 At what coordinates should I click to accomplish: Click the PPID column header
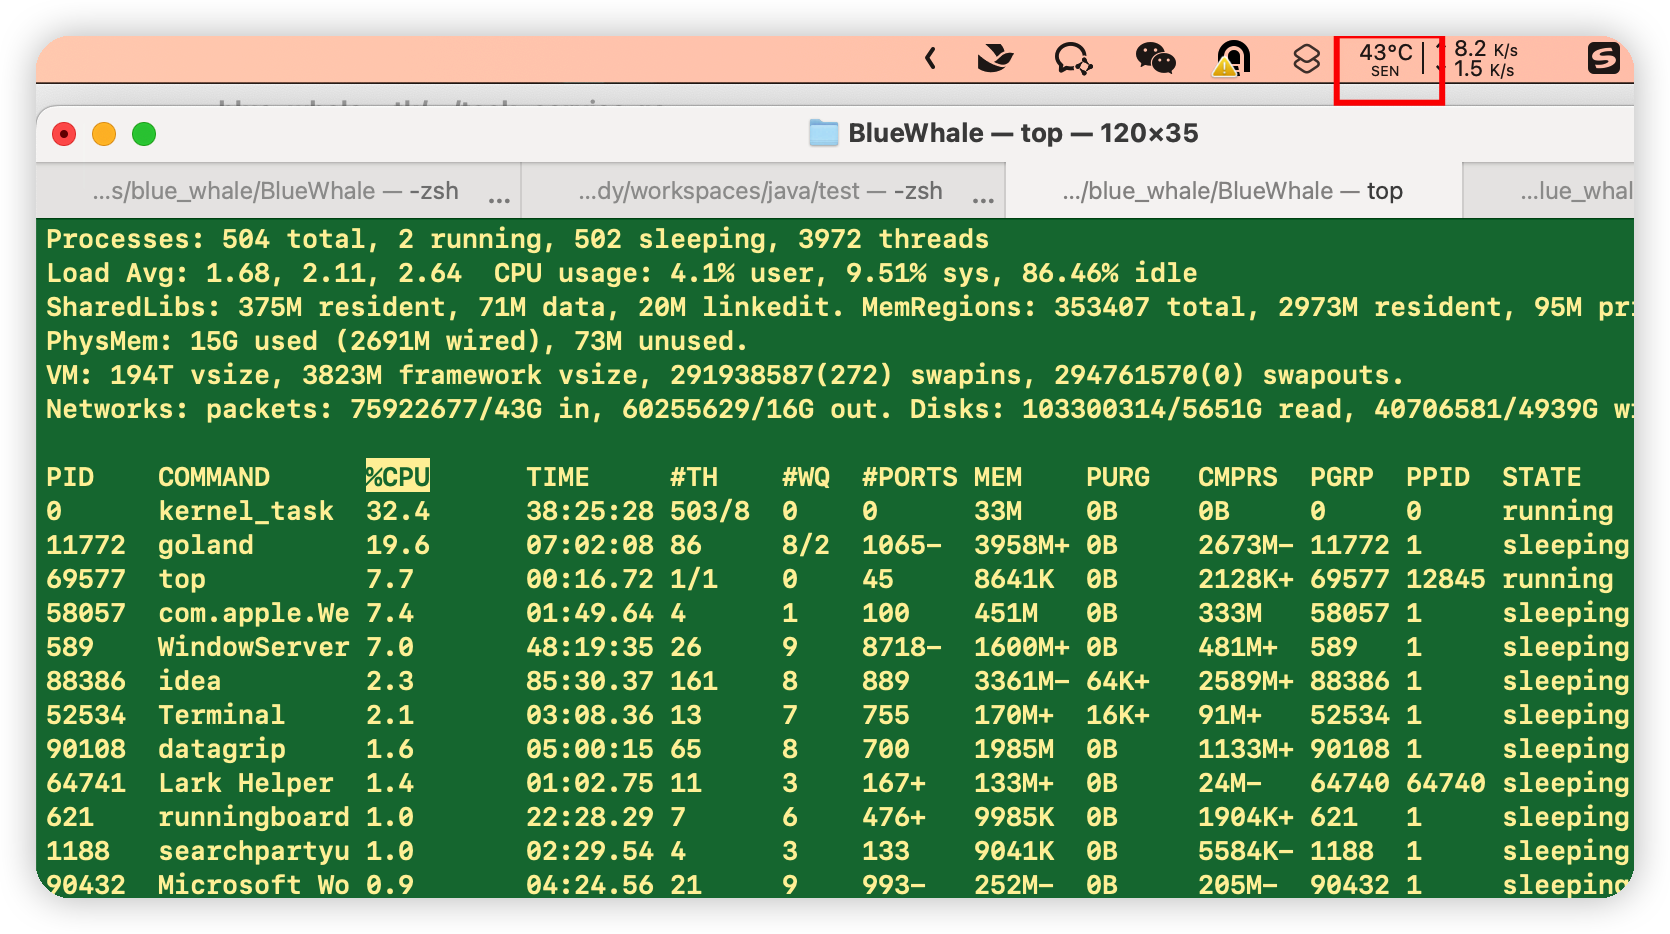(x=1438, y=477)
